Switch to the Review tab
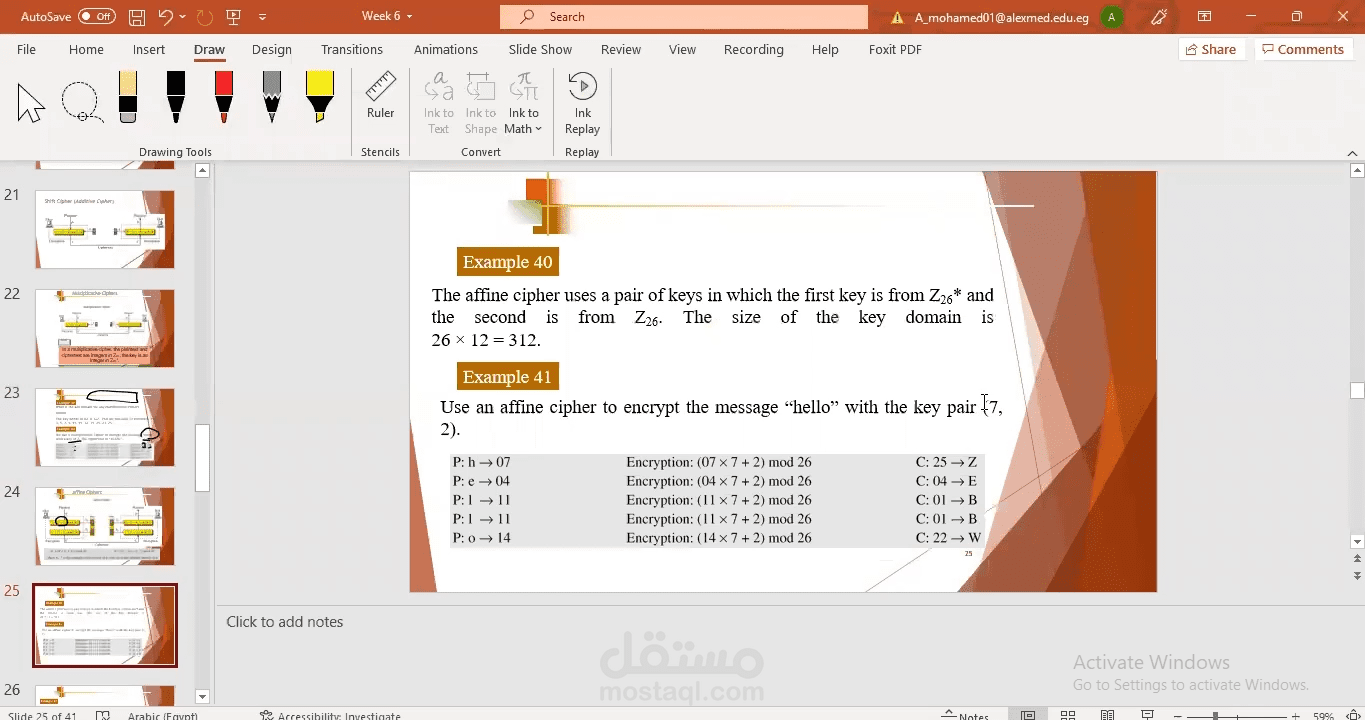The height and width of the screenshot is (720, 1365). [621, 49]
